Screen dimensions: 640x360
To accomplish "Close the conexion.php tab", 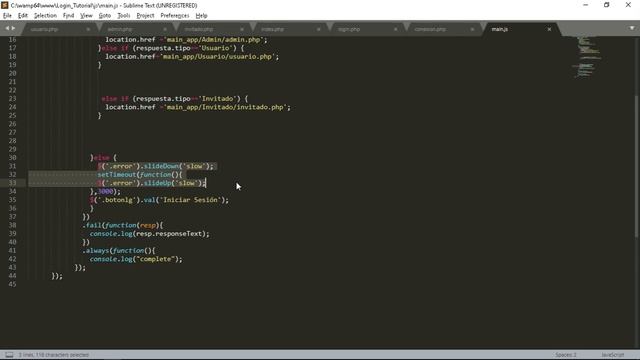I will (472, 29).
